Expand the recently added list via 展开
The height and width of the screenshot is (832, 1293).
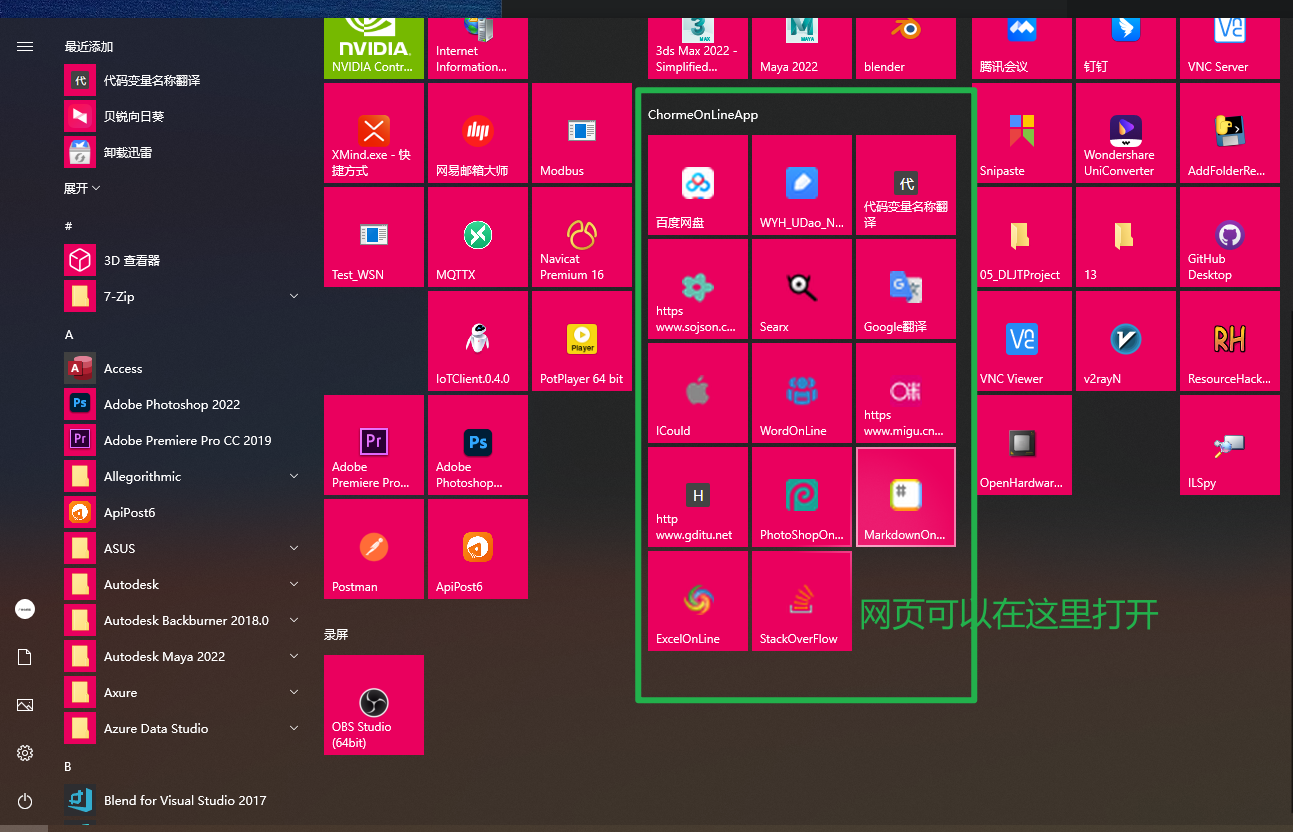click(x=82, y=188)
